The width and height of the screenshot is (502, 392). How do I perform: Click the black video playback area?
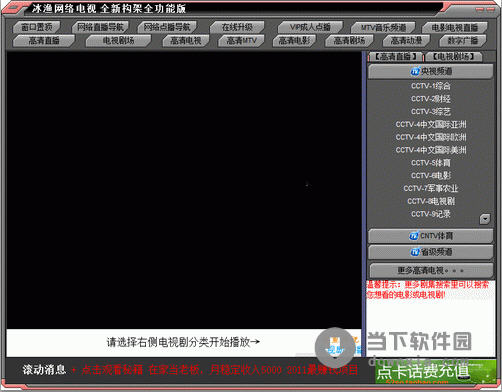tap(184, 190)
